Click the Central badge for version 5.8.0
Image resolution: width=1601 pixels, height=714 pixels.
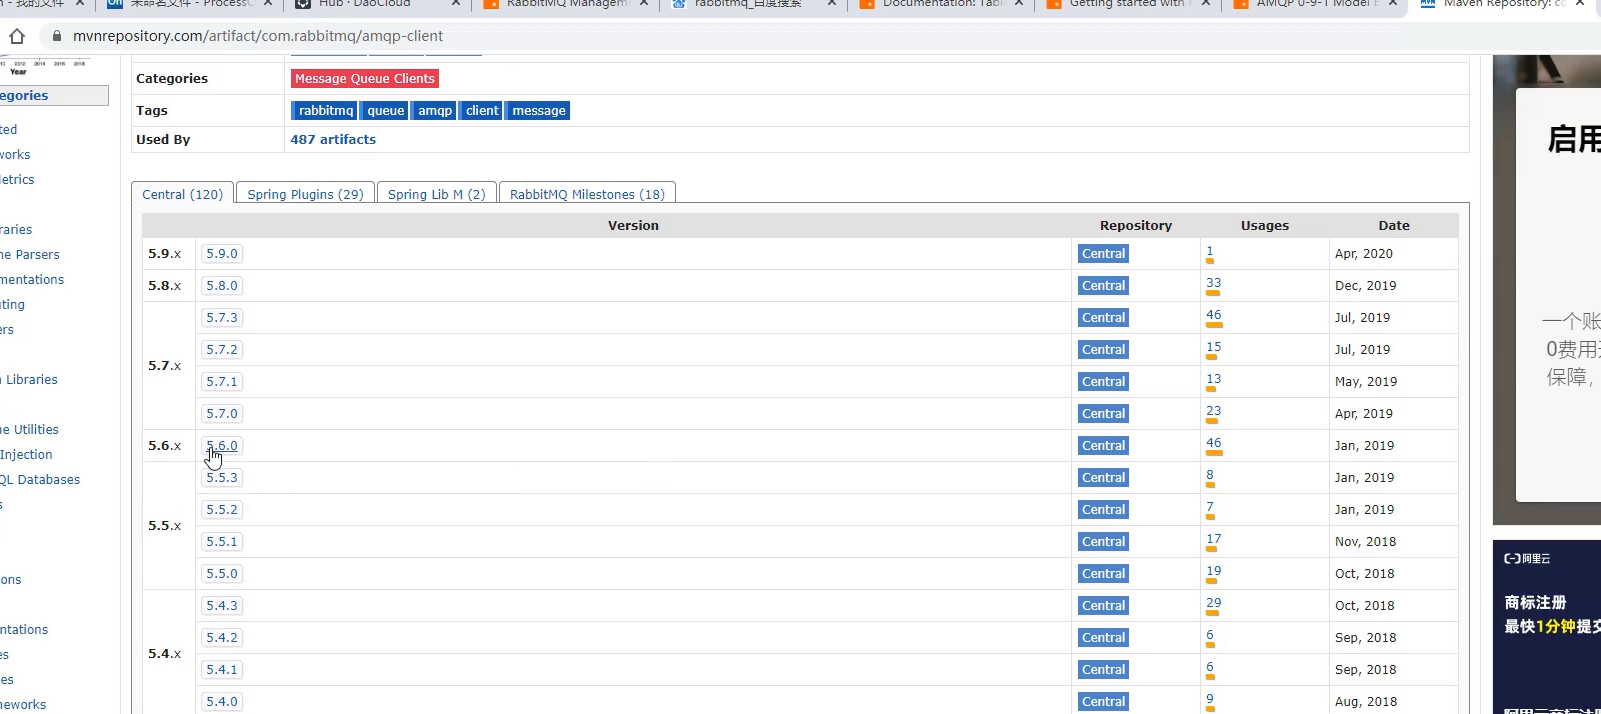(x=1103, y=286)
